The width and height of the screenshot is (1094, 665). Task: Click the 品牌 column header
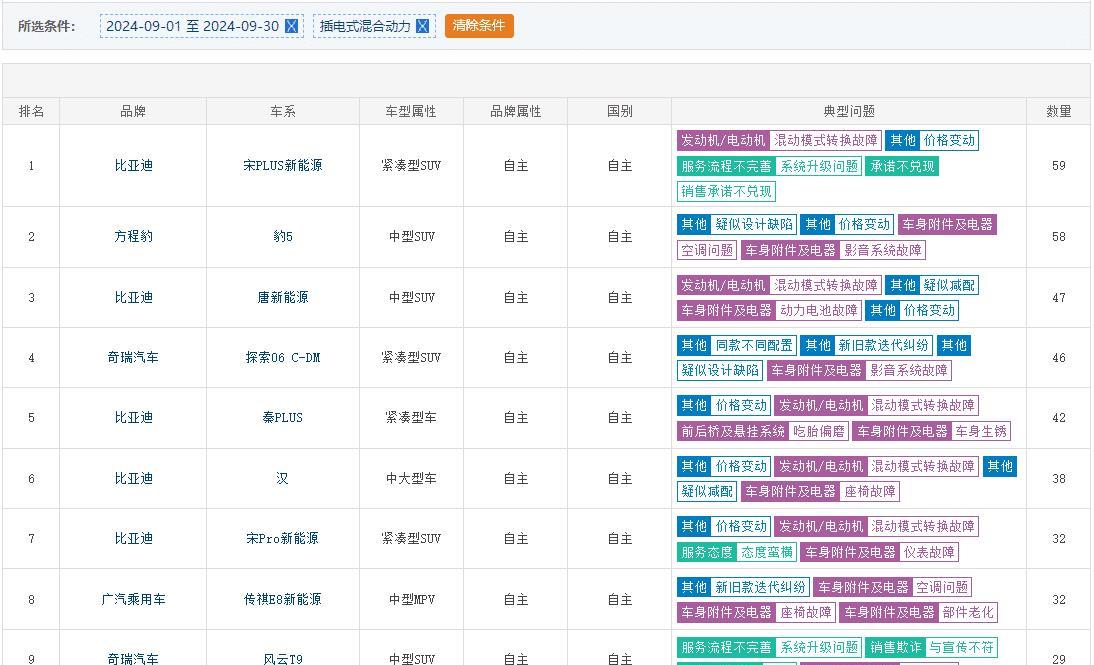(133, 111)
